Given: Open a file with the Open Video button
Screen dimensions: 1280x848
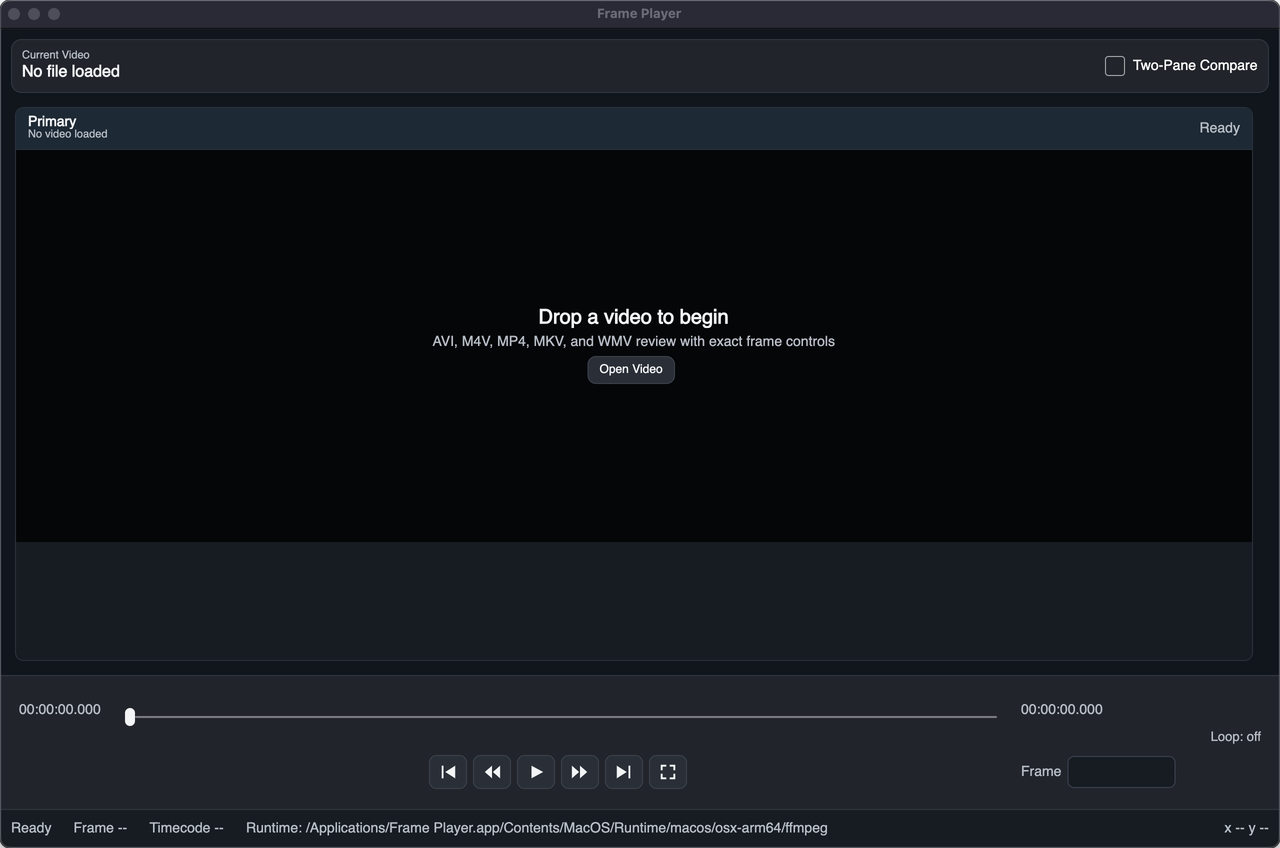Looking at the screenshot, I should click(631, 369).
